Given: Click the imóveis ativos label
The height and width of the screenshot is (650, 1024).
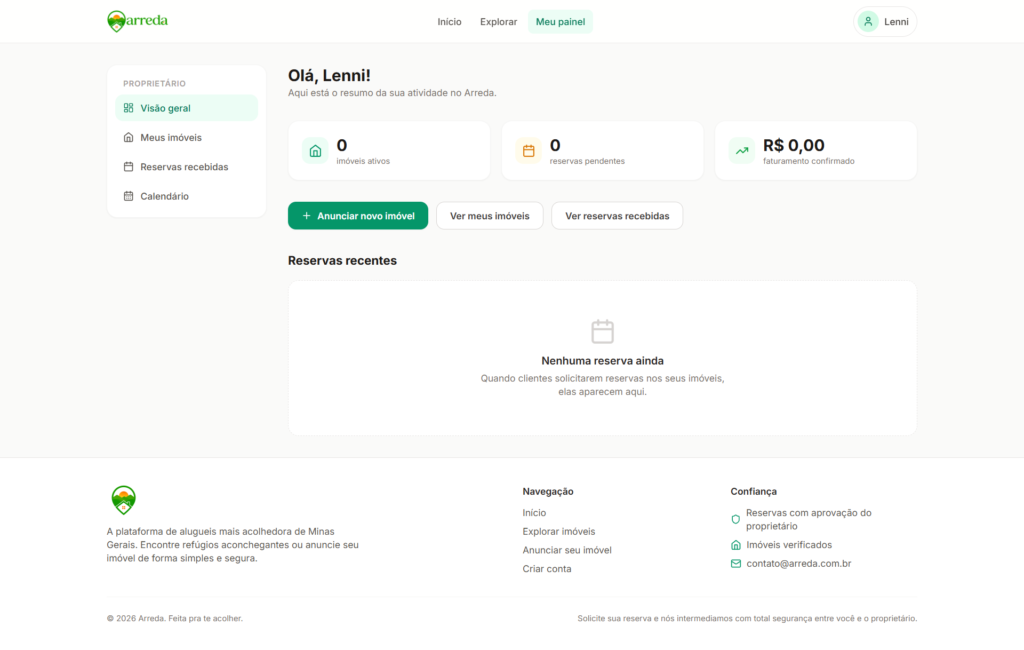Looking at the screenshot, I should click(x=363, y=161).
